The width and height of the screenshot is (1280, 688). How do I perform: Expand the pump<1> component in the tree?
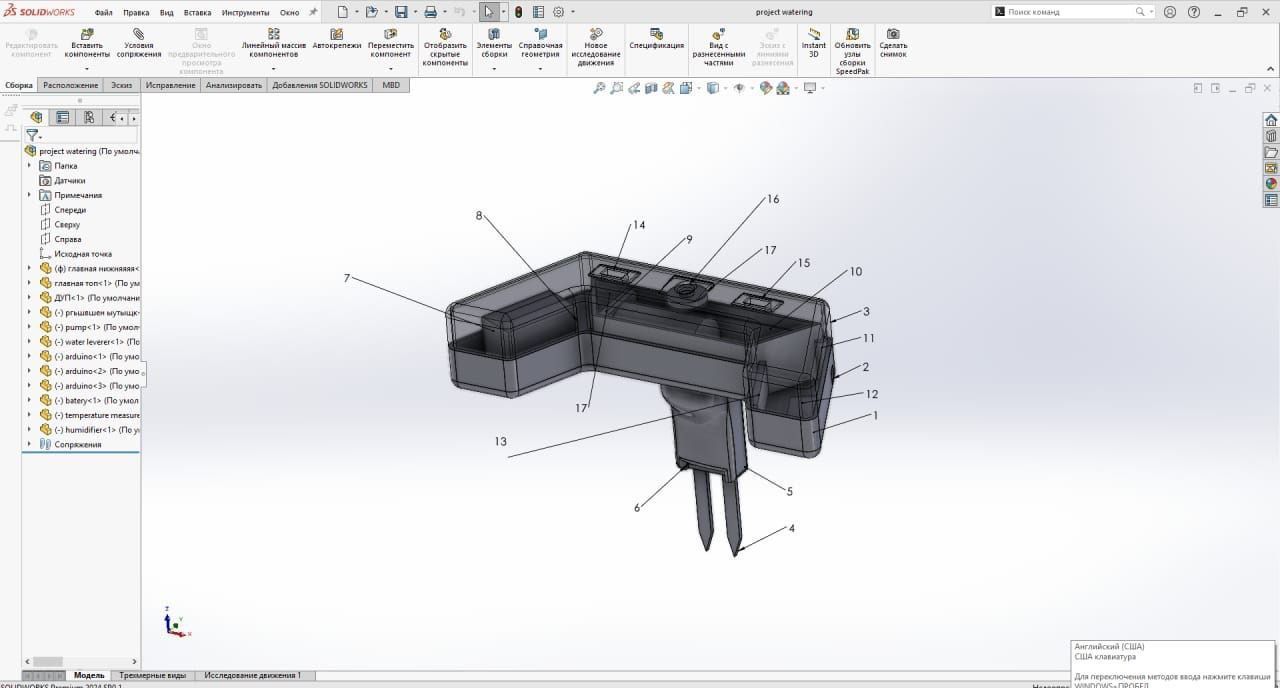coord(30,327)
